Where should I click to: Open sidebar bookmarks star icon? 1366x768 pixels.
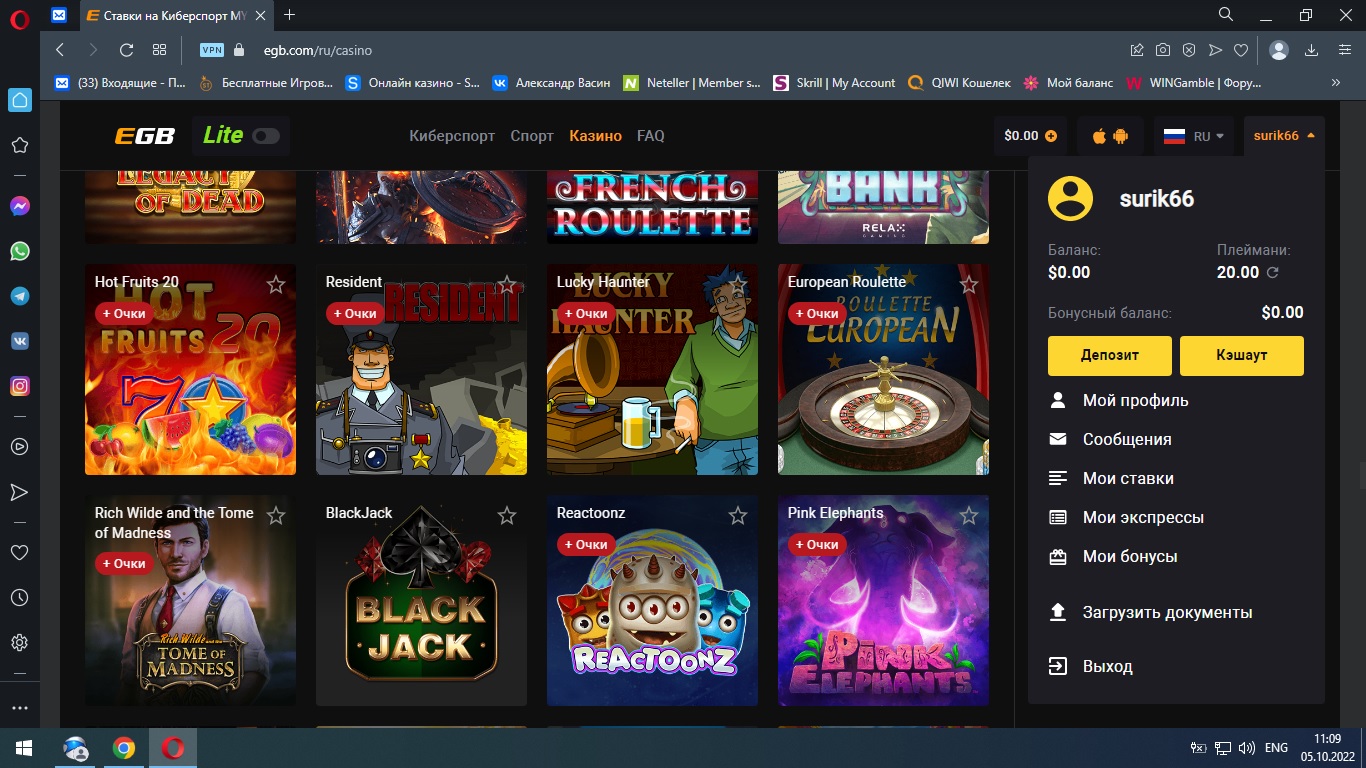point(19,145)
